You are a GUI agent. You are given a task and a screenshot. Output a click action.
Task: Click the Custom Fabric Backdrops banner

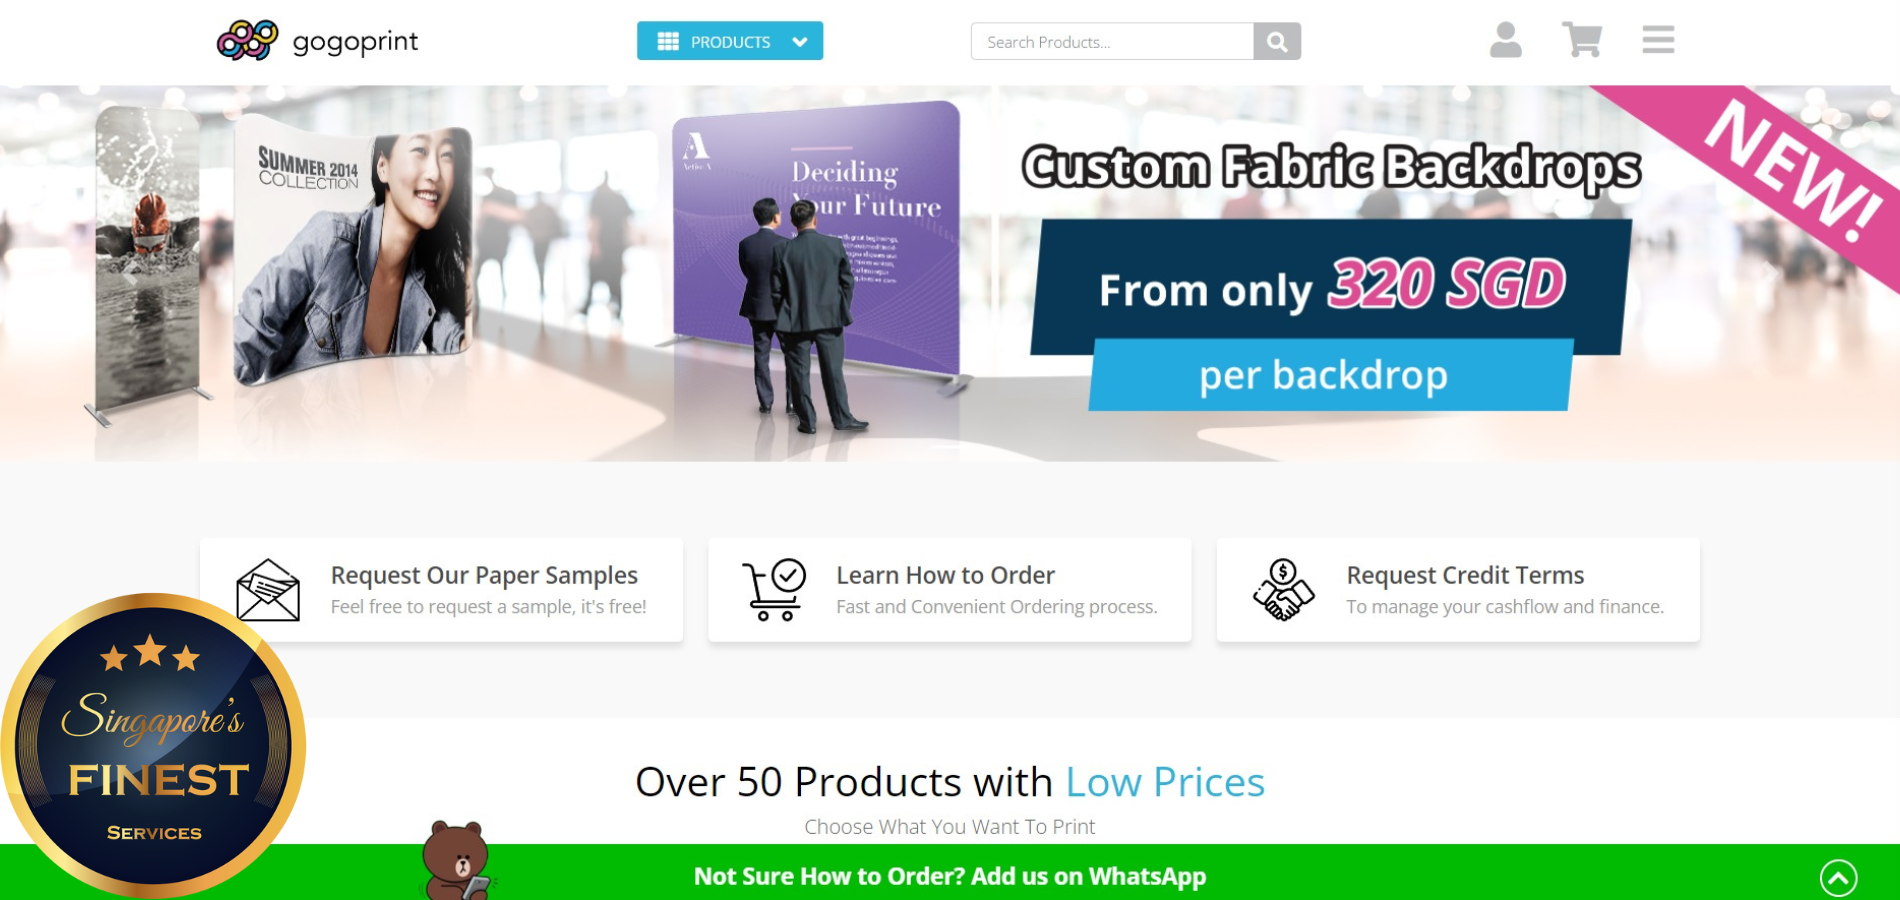[950, 273]
